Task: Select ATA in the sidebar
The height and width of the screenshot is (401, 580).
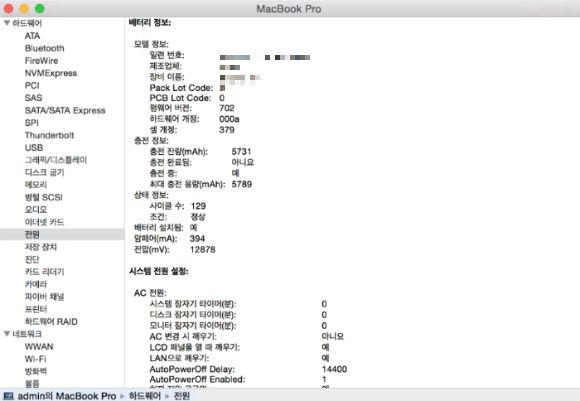Action: click(32, 36)
